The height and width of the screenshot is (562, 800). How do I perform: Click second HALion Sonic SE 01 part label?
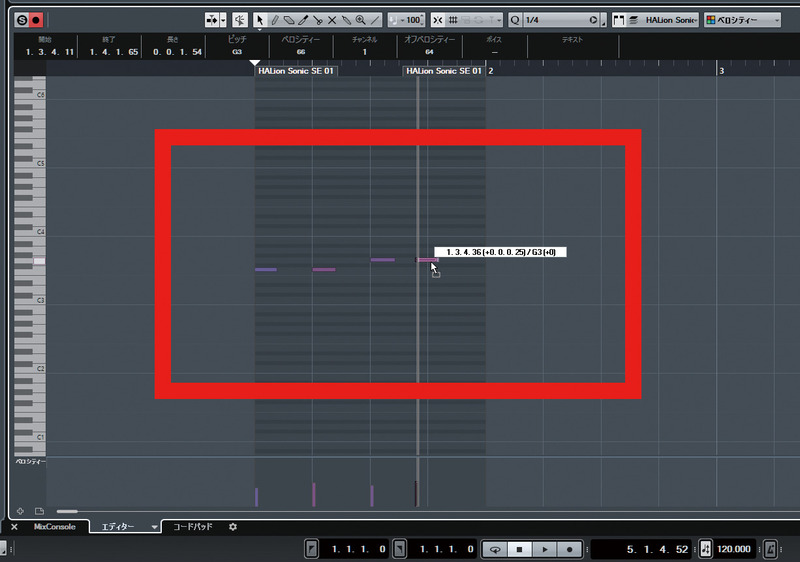click(x=444, y=71)
